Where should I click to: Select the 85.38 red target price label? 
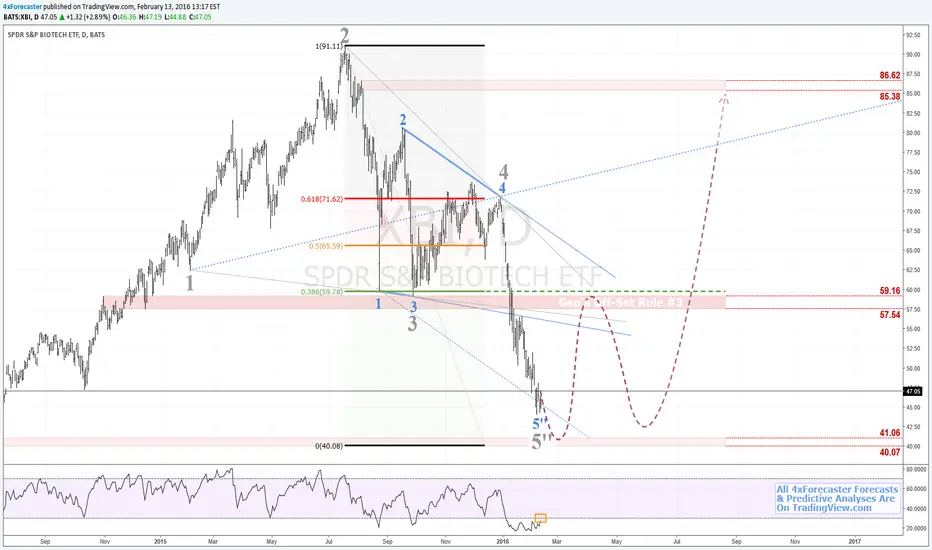click(890, 96)
